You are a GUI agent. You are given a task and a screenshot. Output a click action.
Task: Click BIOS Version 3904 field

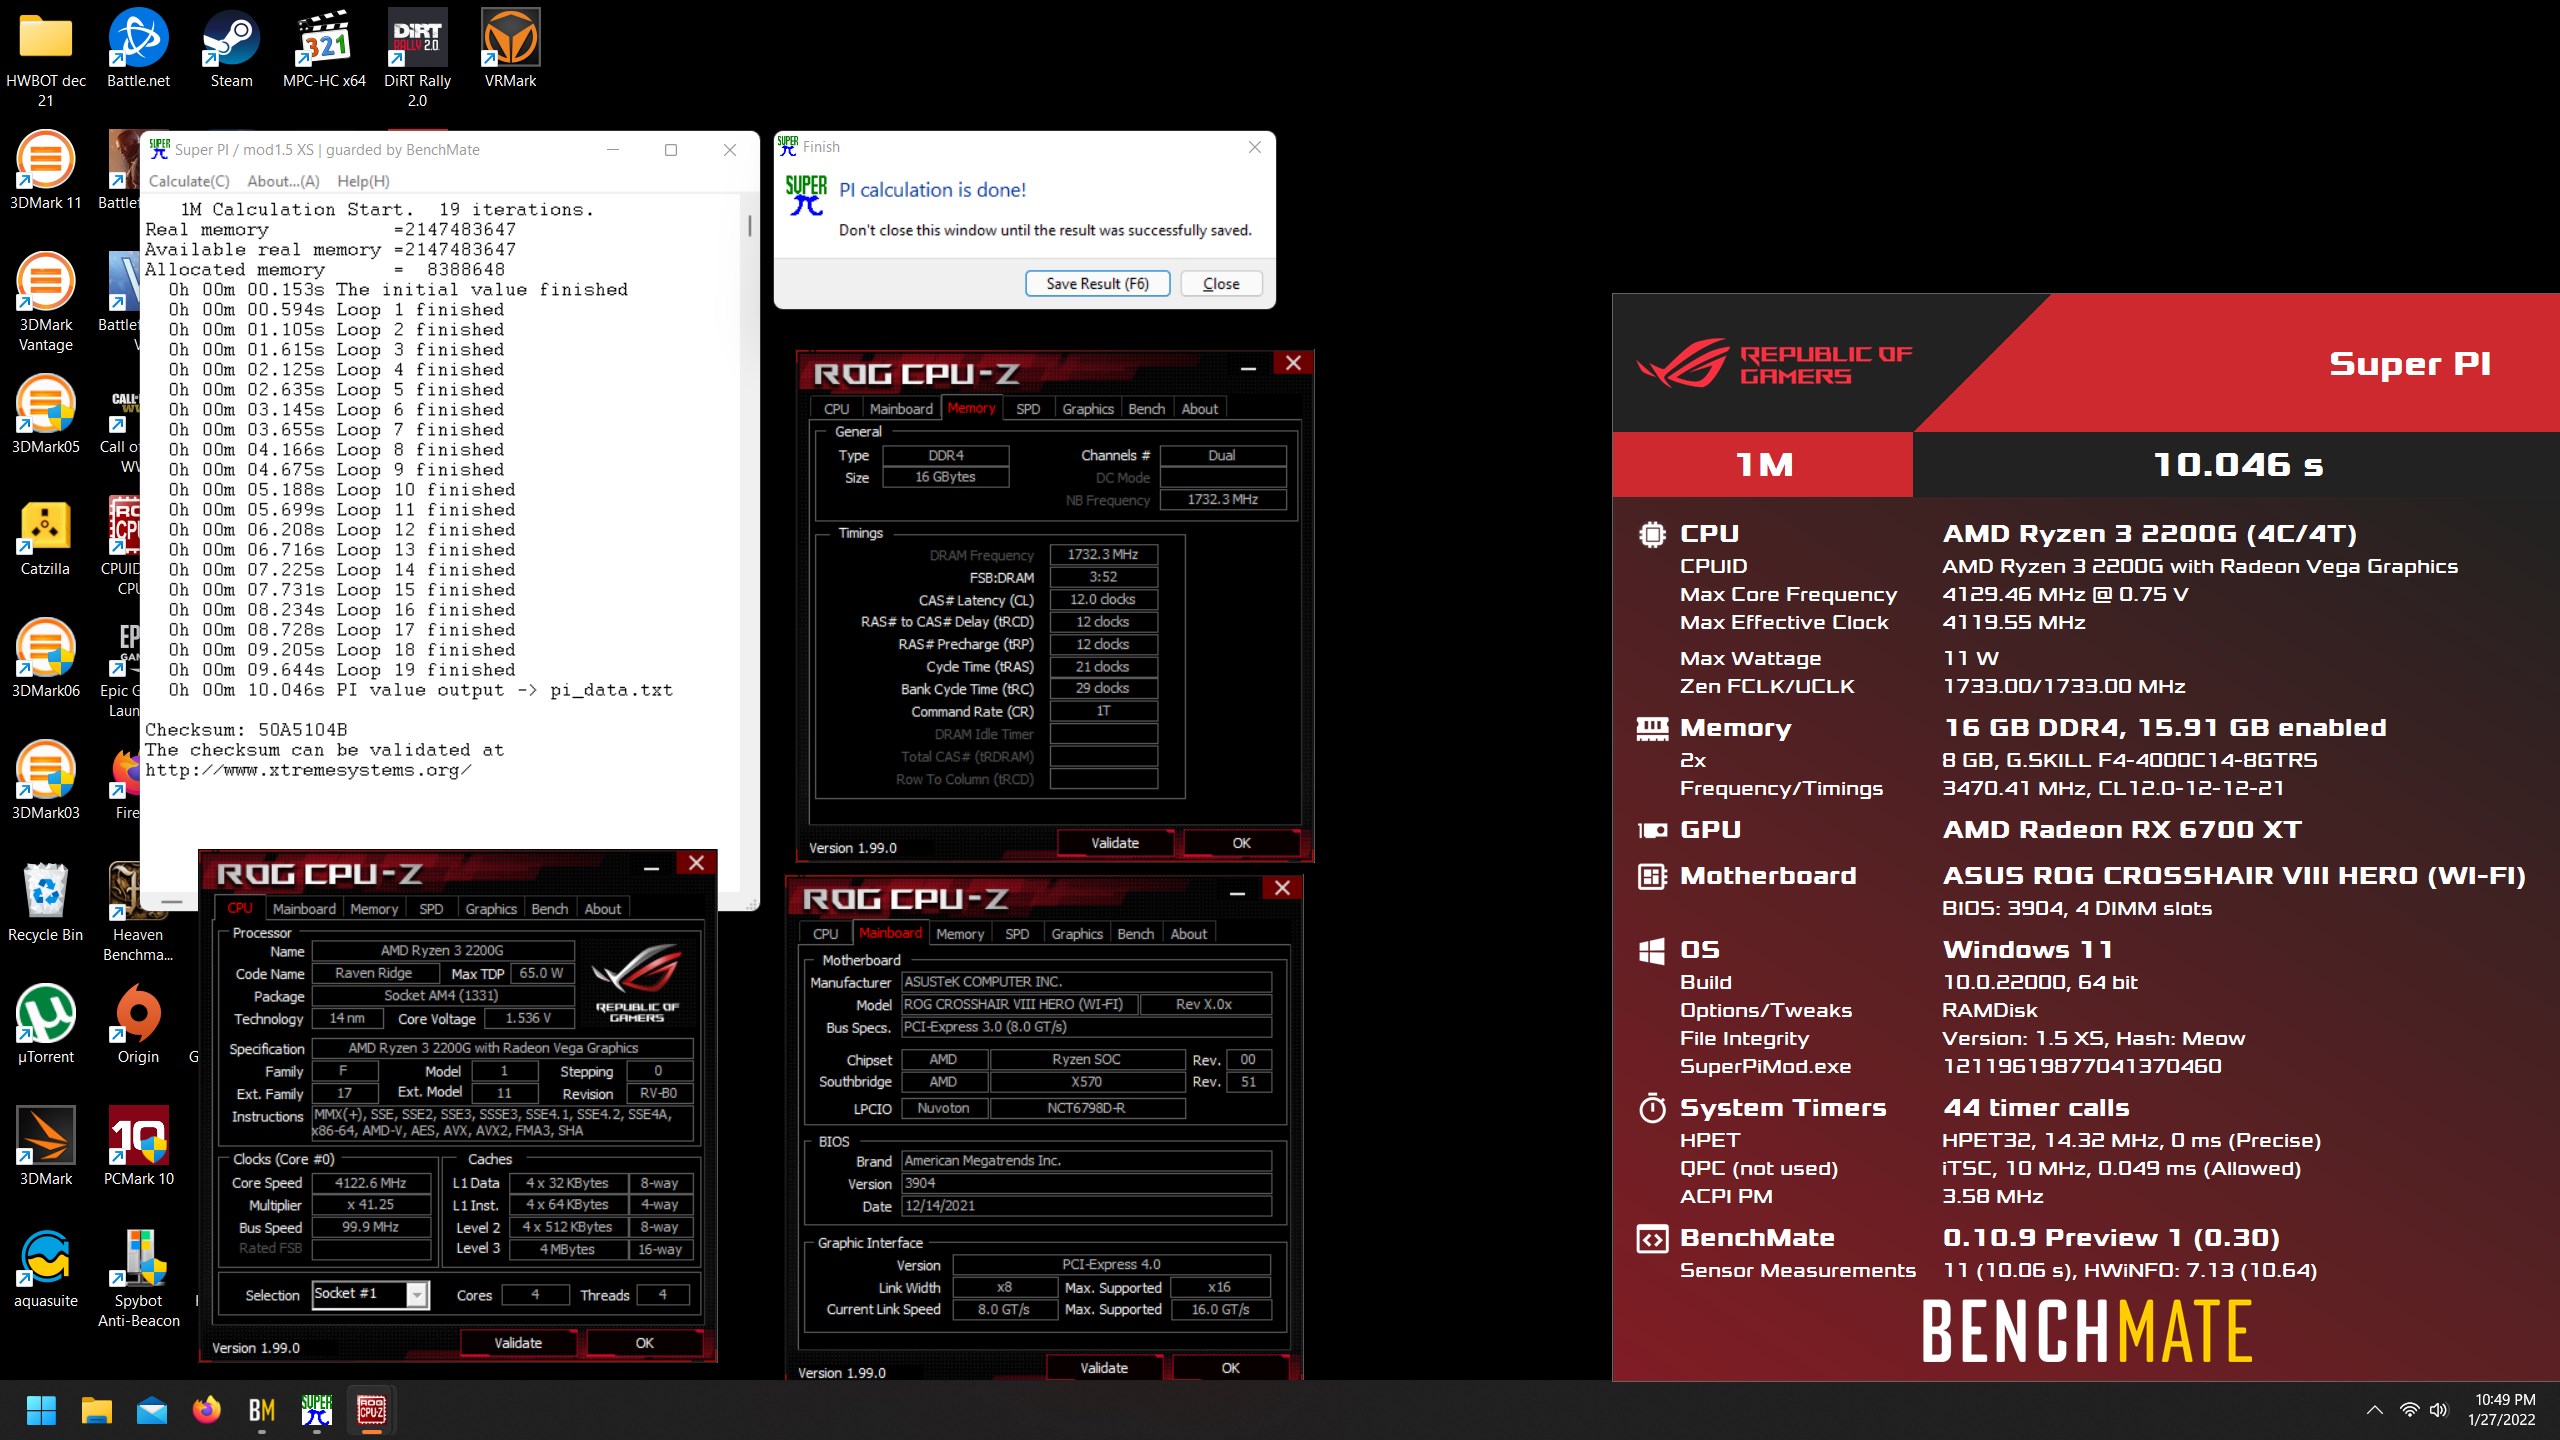[1086, 1183]
